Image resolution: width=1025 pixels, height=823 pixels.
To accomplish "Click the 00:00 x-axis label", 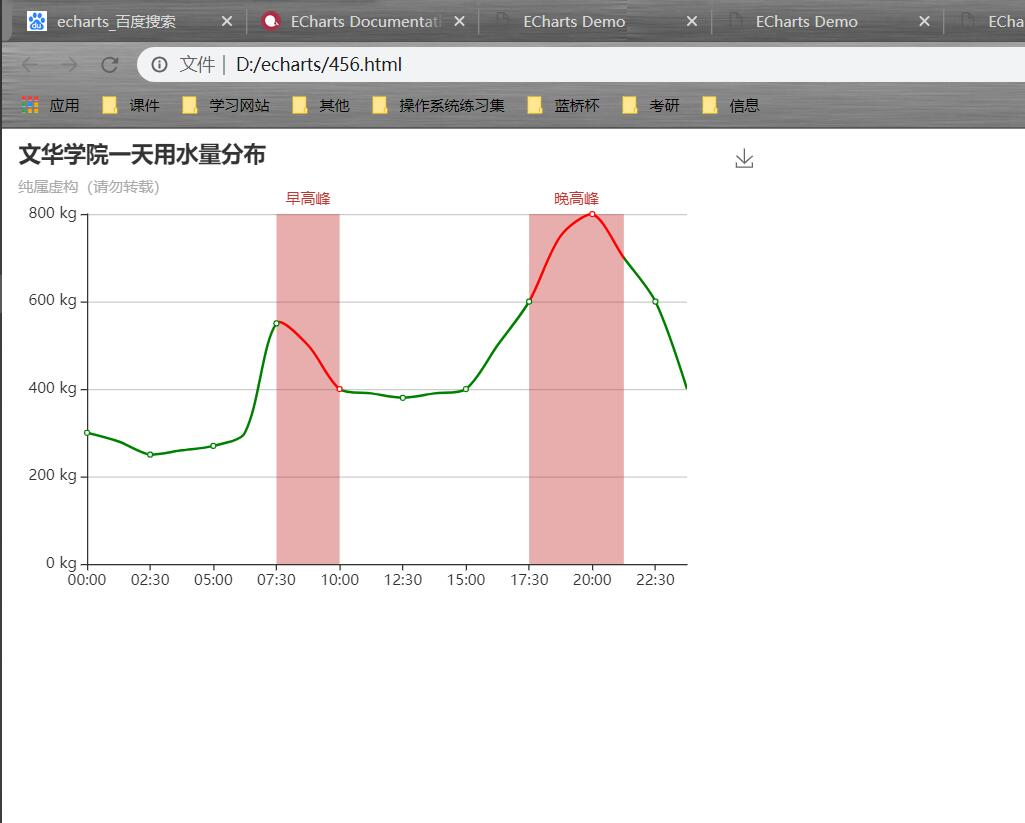I will coord(87,580).
